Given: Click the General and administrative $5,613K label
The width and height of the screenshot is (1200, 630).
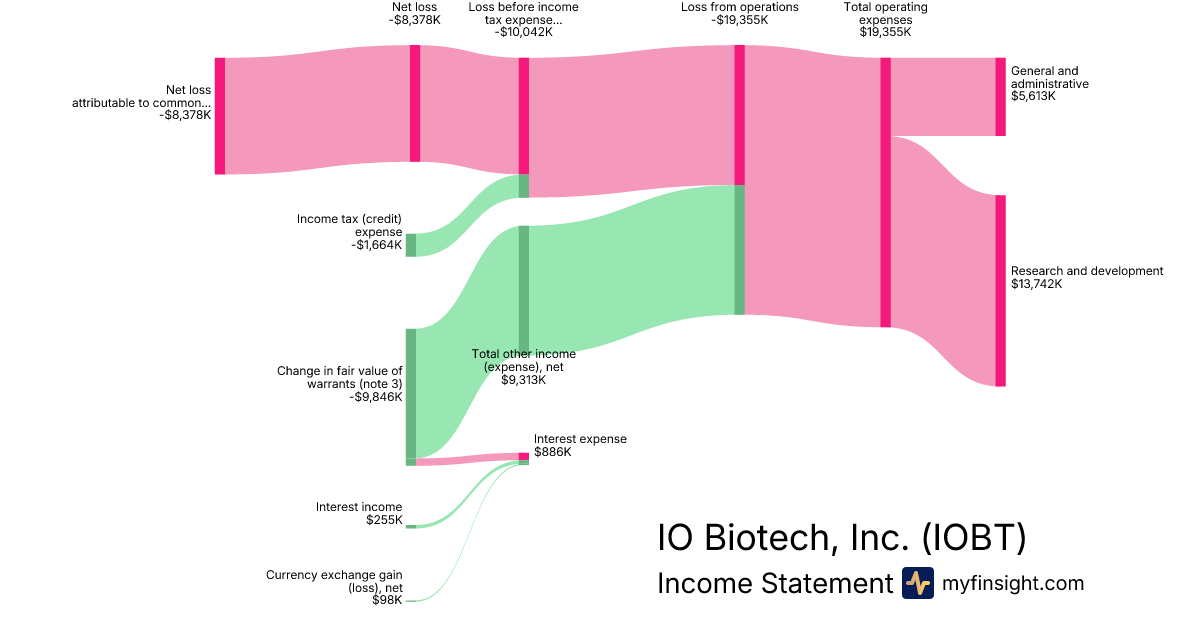Looking at the screenshot, I should (1049, 84).
